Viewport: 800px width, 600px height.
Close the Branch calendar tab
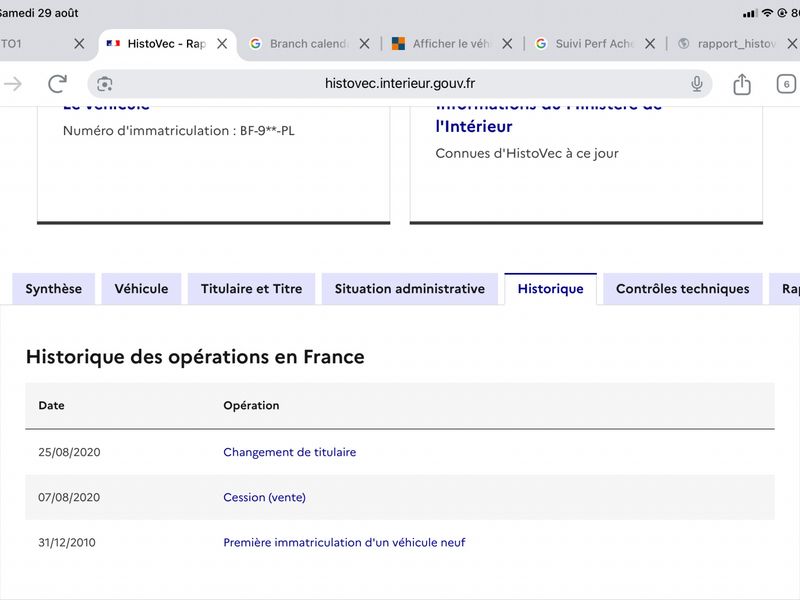[364, 44]
